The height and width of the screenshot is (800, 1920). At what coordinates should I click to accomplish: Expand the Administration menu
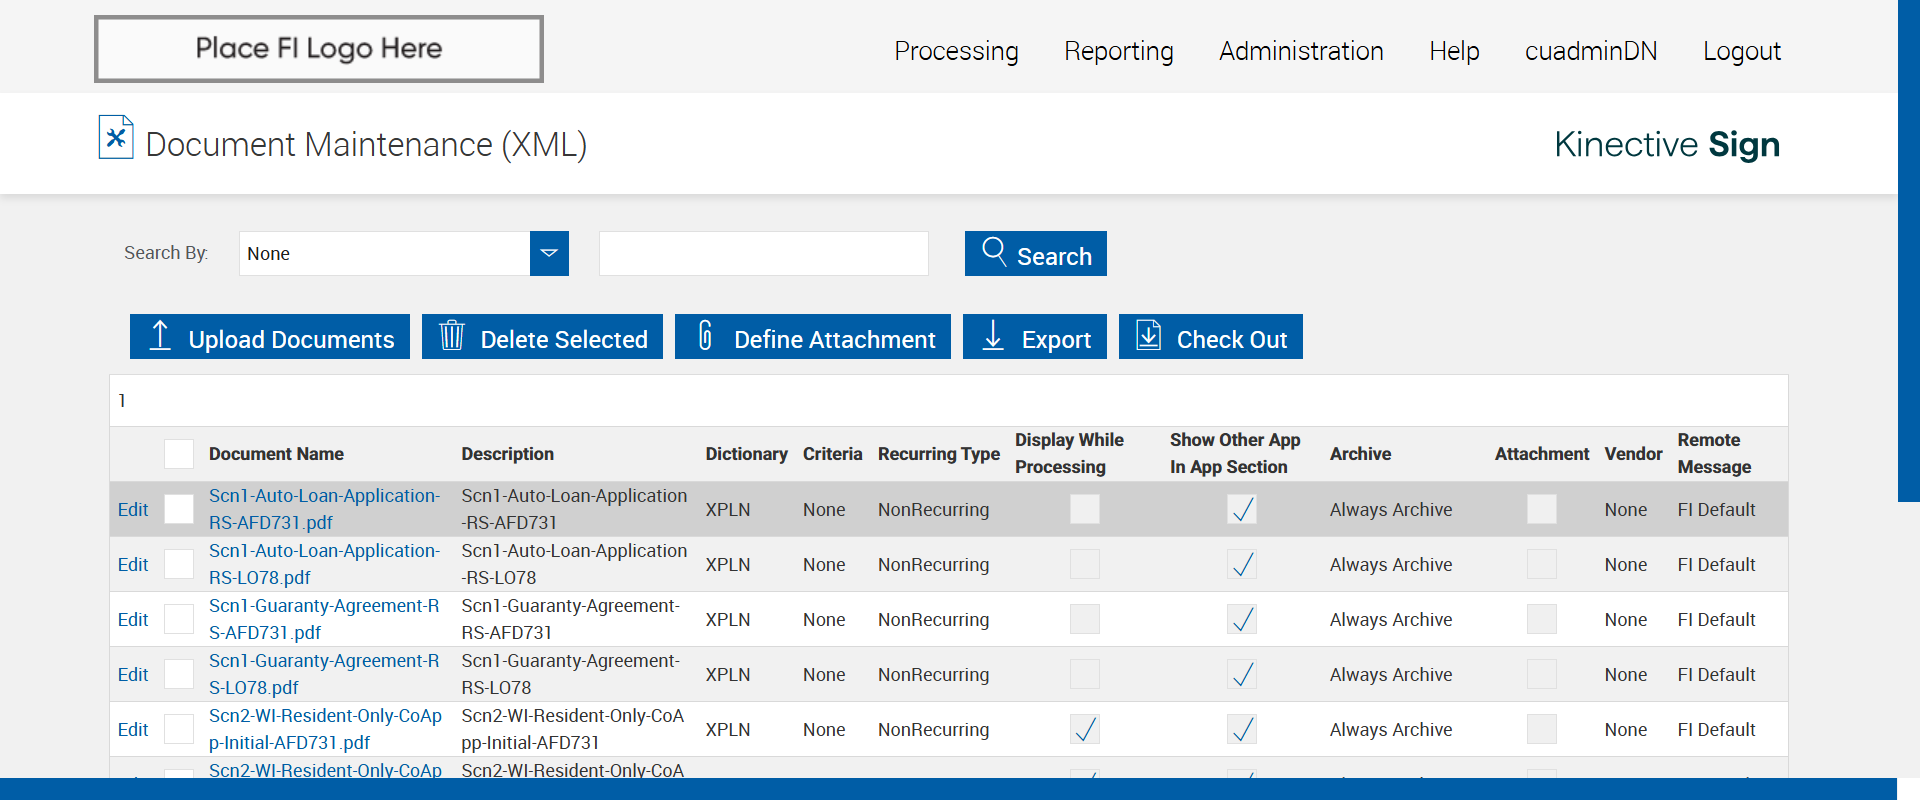tap(1301, 51)
